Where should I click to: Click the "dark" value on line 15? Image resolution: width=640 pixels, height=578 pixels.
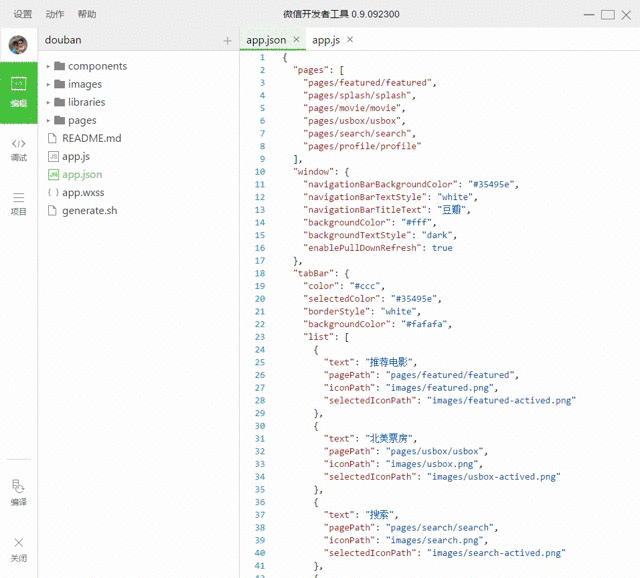click(x=437, y=235)
